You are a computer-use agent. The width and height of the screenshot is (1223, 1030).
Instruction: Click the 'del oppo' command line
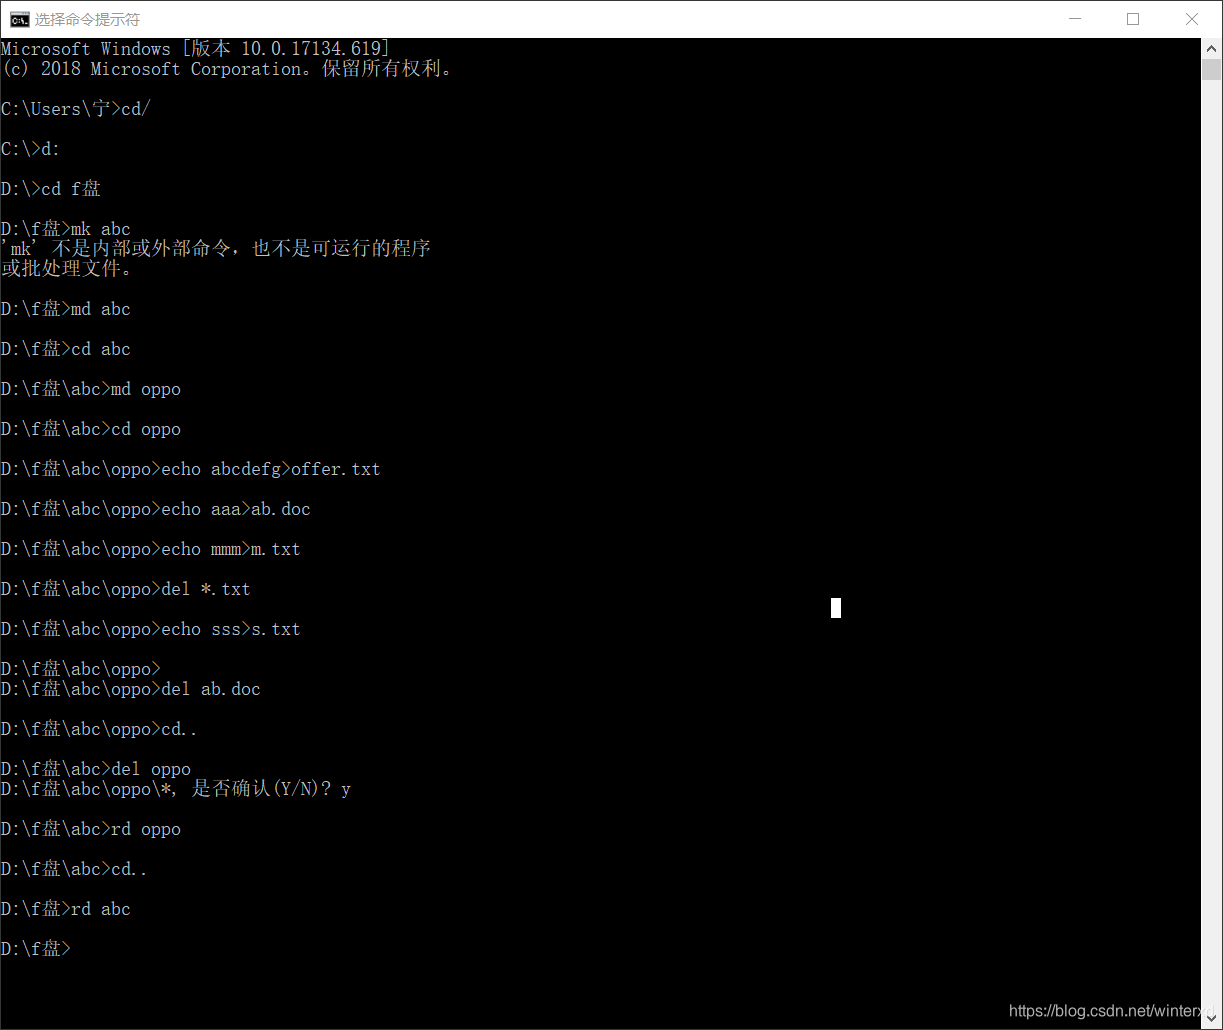[x=96, y=769]
